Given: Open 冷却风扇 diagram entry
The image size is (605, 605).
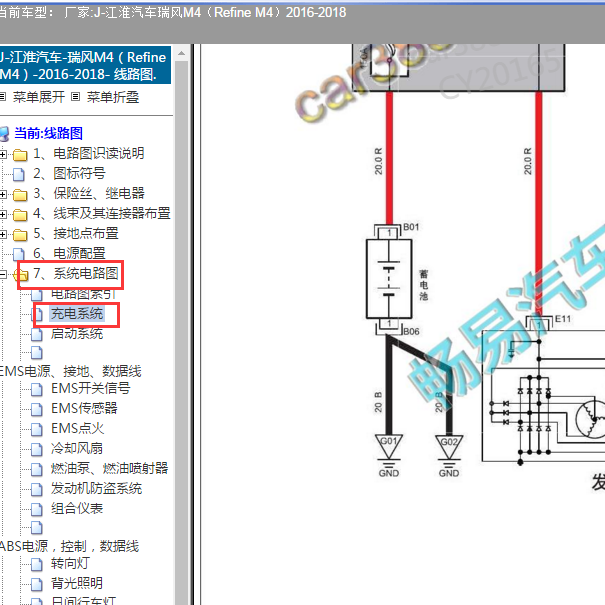Looking at the screenshot, I should (x=77, y=448).
